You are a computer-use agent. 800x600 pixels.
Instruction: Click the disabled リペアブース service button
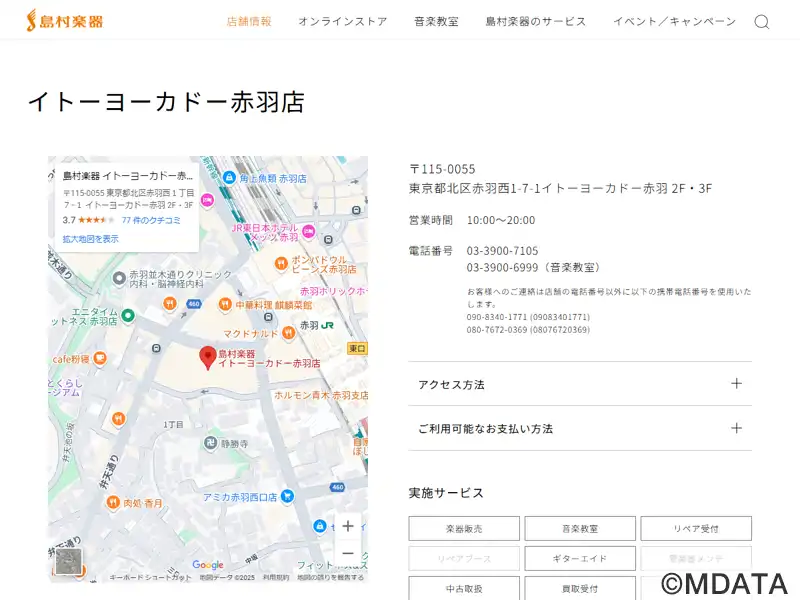[464, 558]
